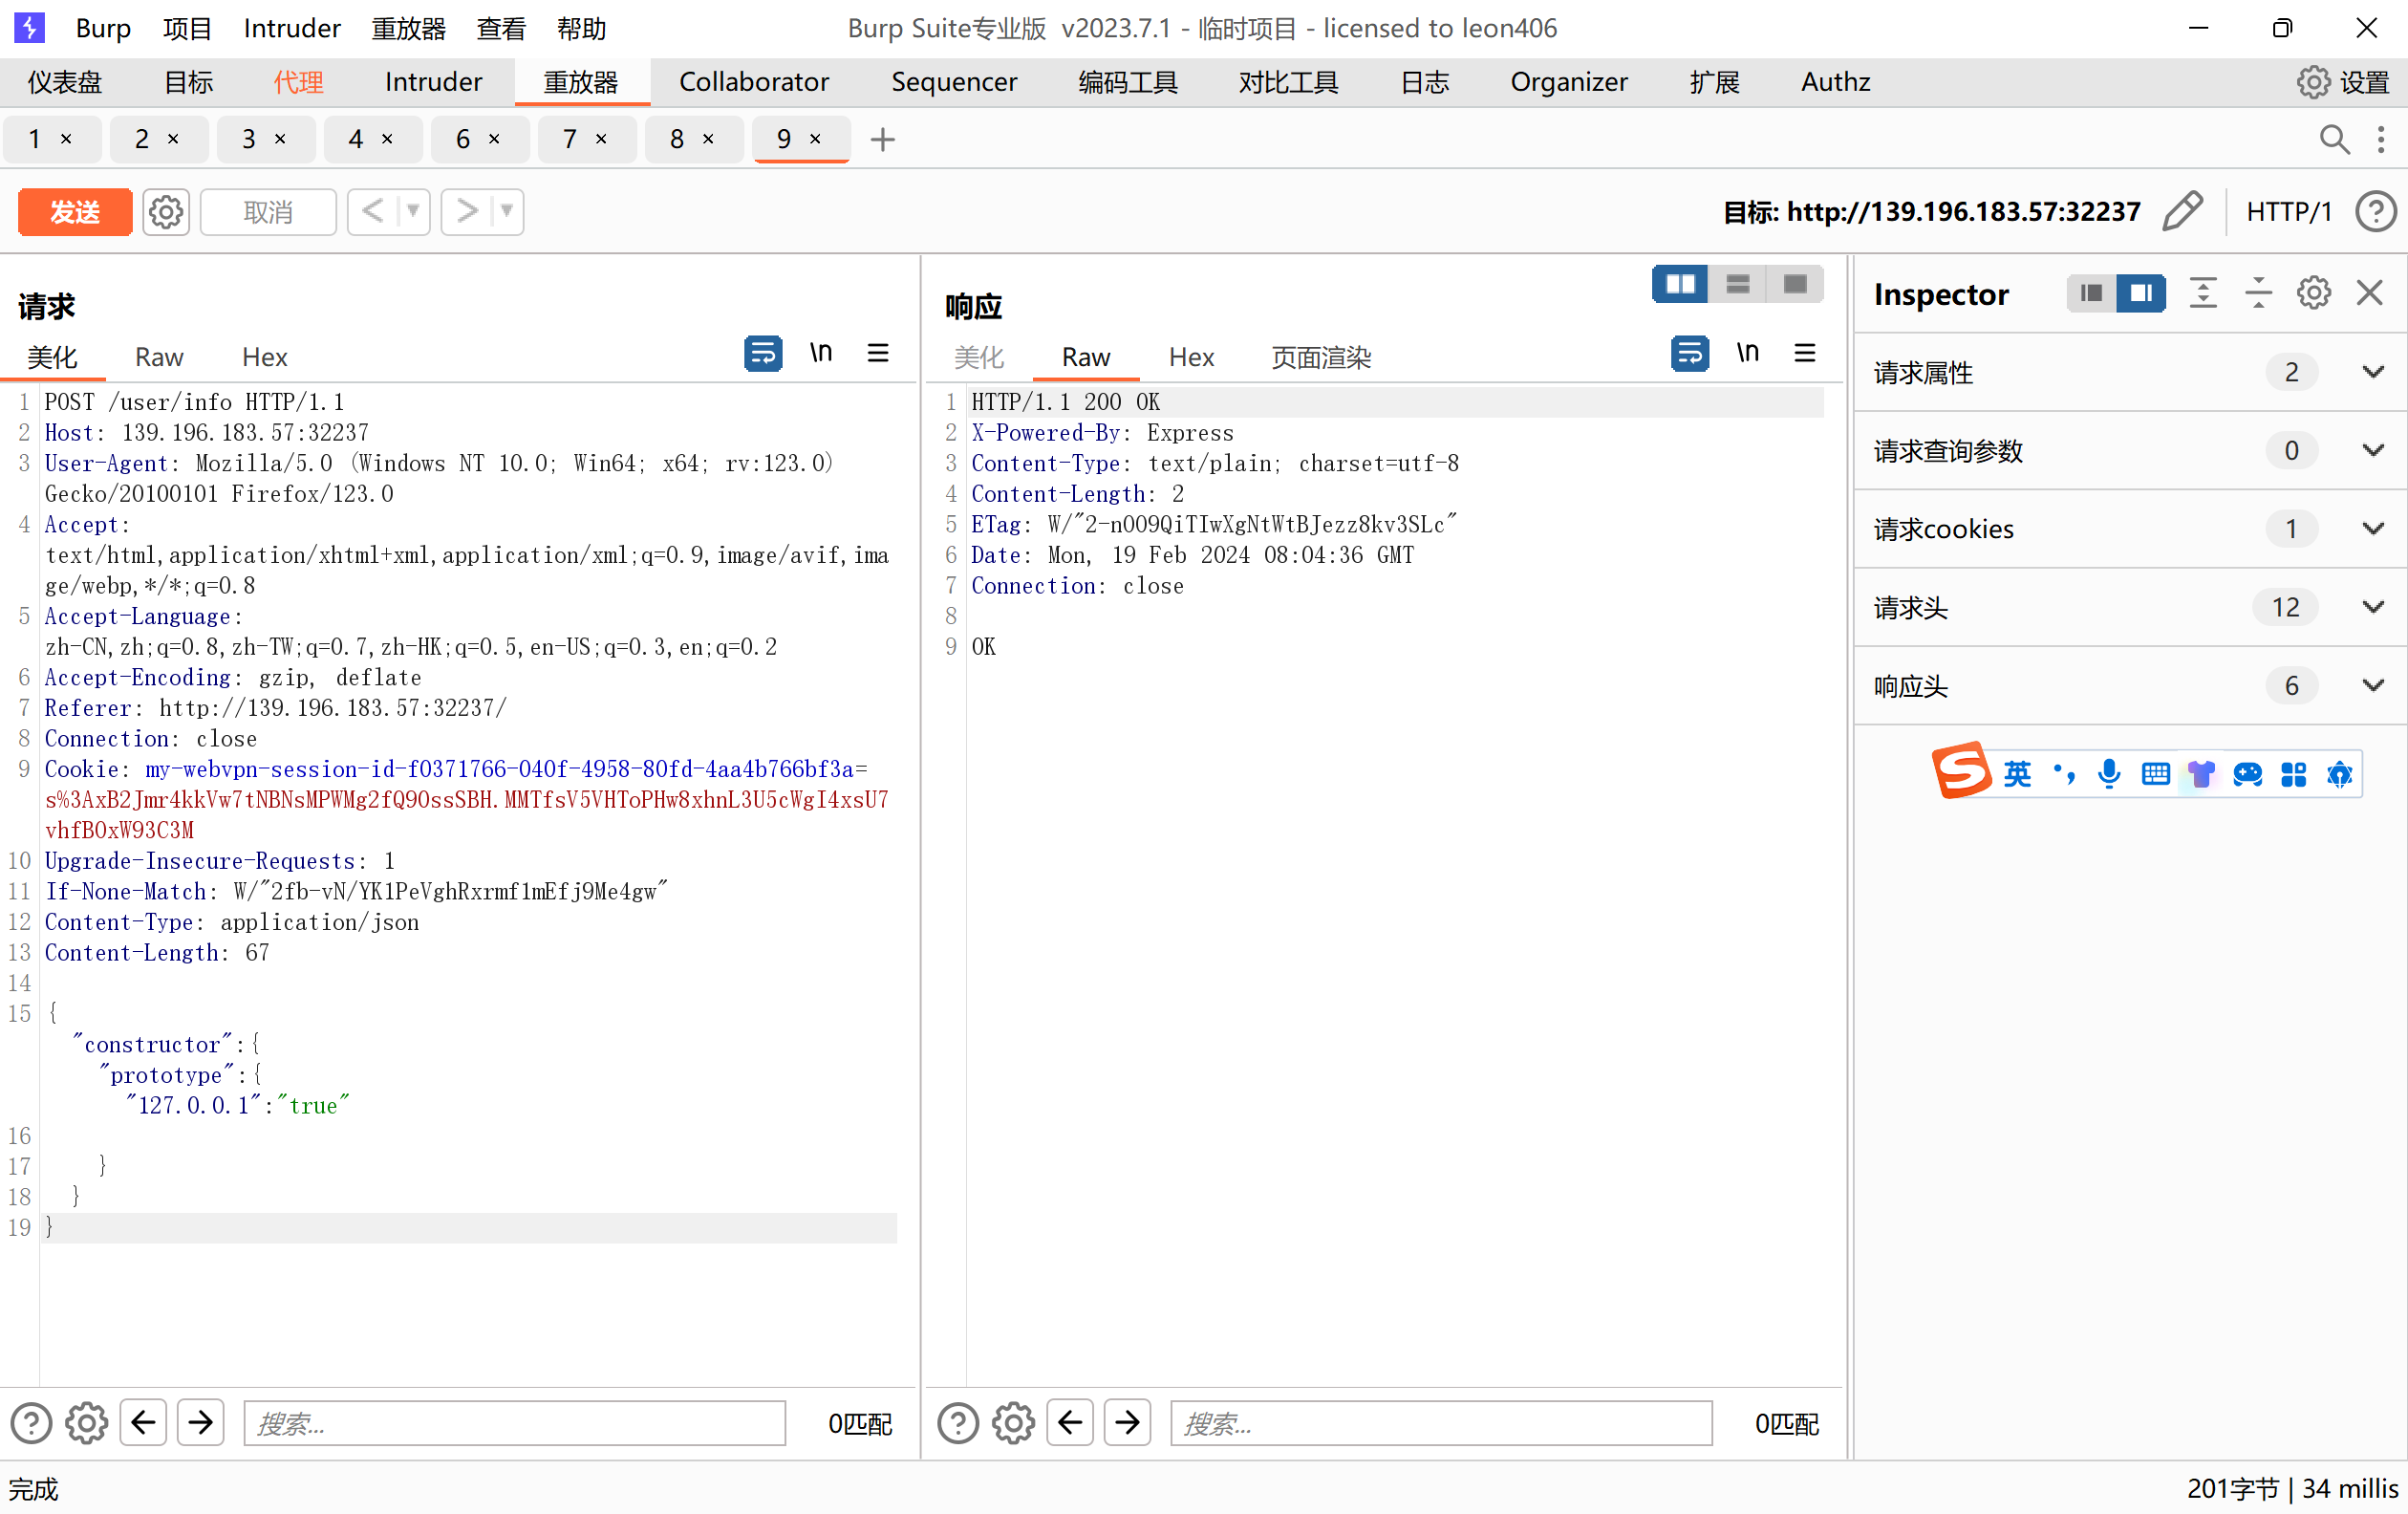Go to next match in request search
Viewport: 2408px width, 1514px height.
coord(201,1422)
